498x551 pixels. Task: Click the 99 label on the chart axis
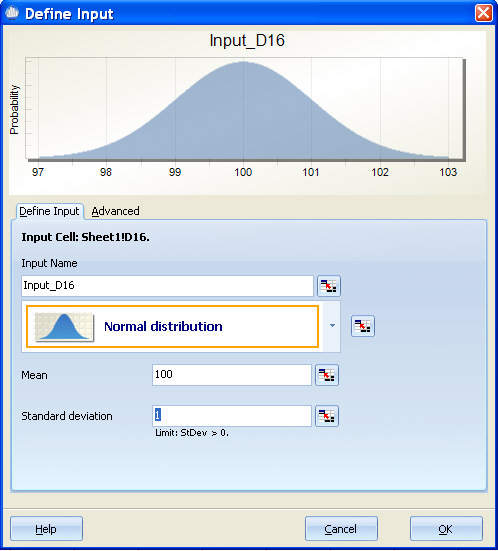[175, 172]
